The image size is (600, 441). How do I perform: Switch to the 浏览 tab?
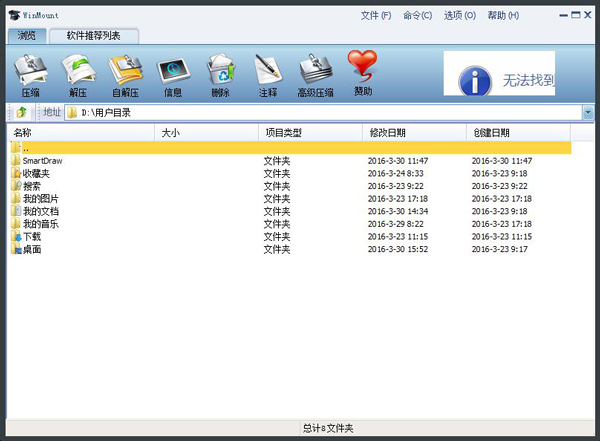point(27,36)
